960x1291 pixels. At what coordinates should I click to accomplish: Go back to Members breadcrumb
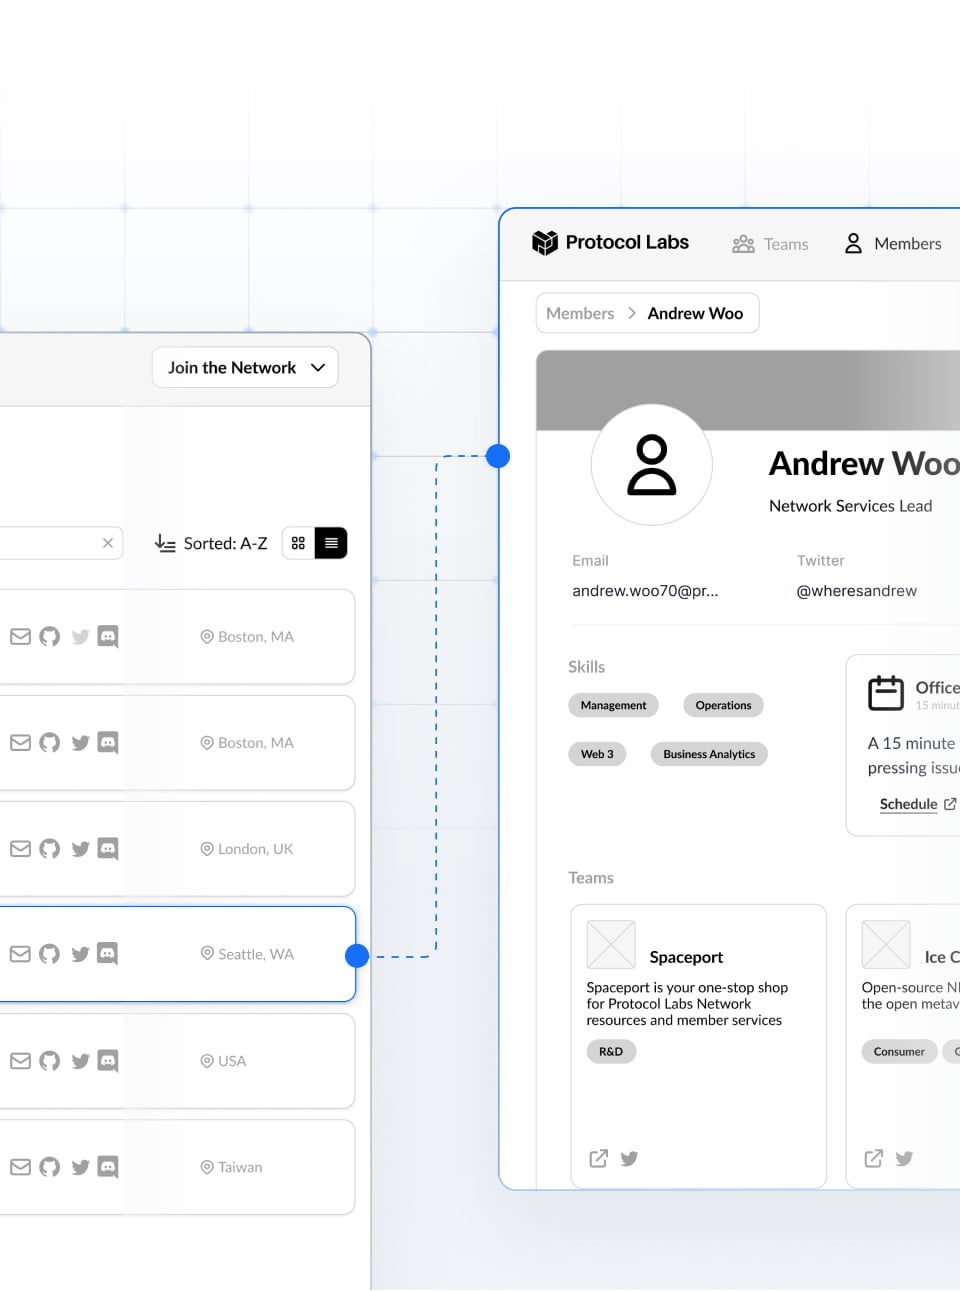tap(580, 313)
